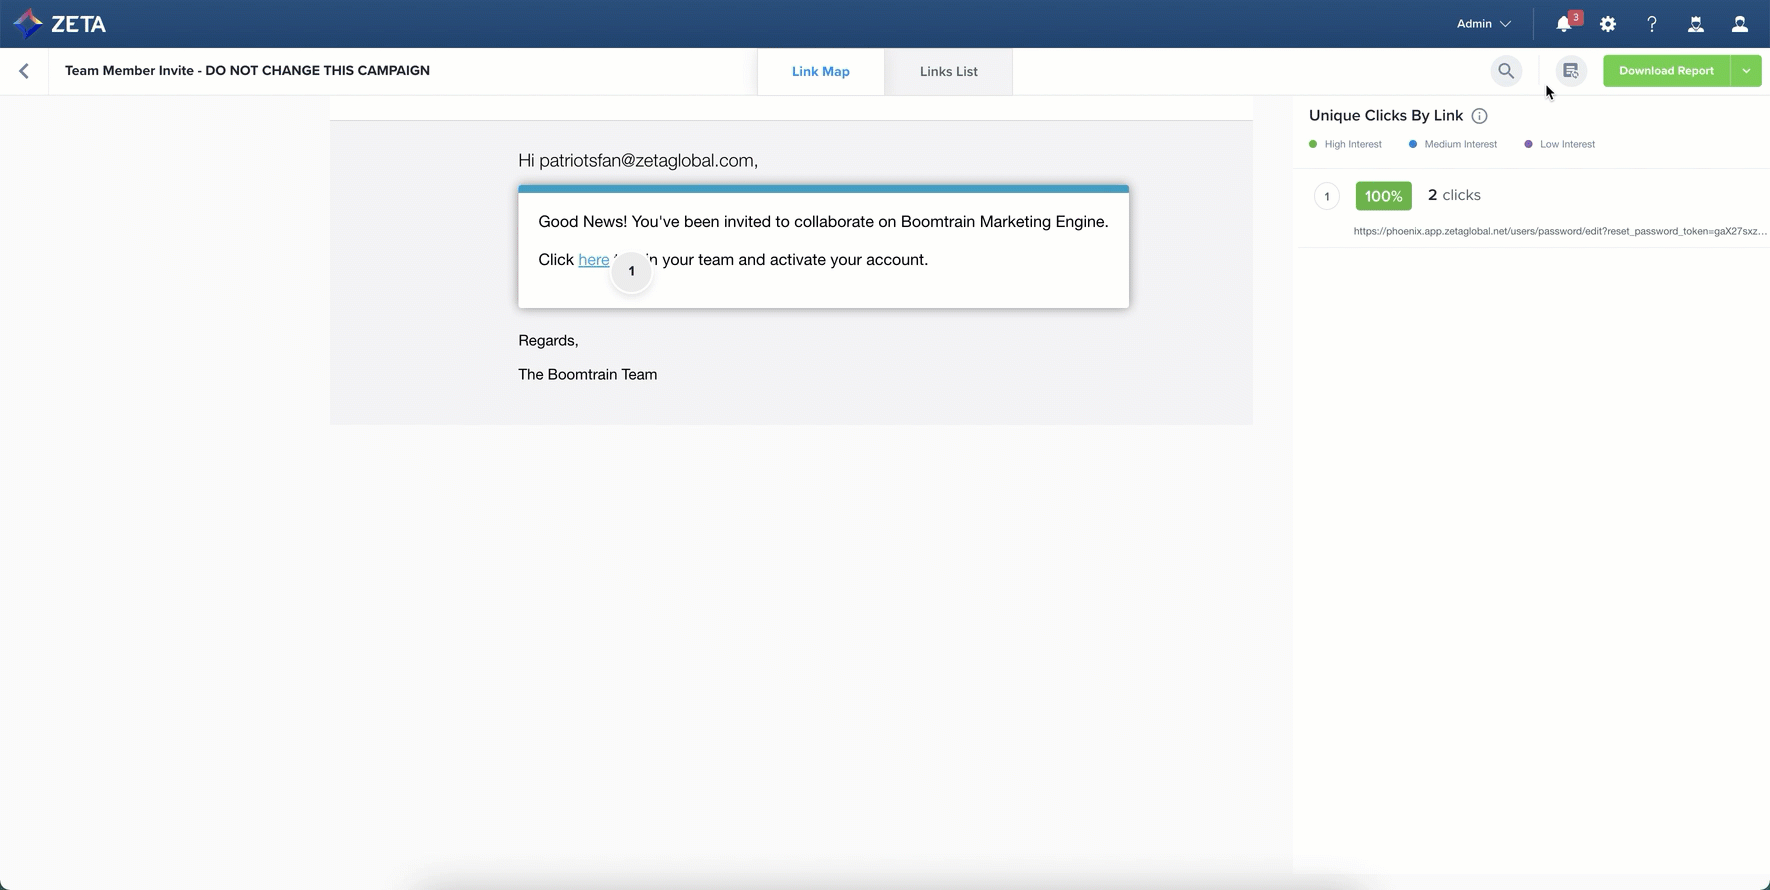Image resolution: width=1770 pixels, height=890 pixels.
Task: Click the Download Report button
Action: 1666,71
